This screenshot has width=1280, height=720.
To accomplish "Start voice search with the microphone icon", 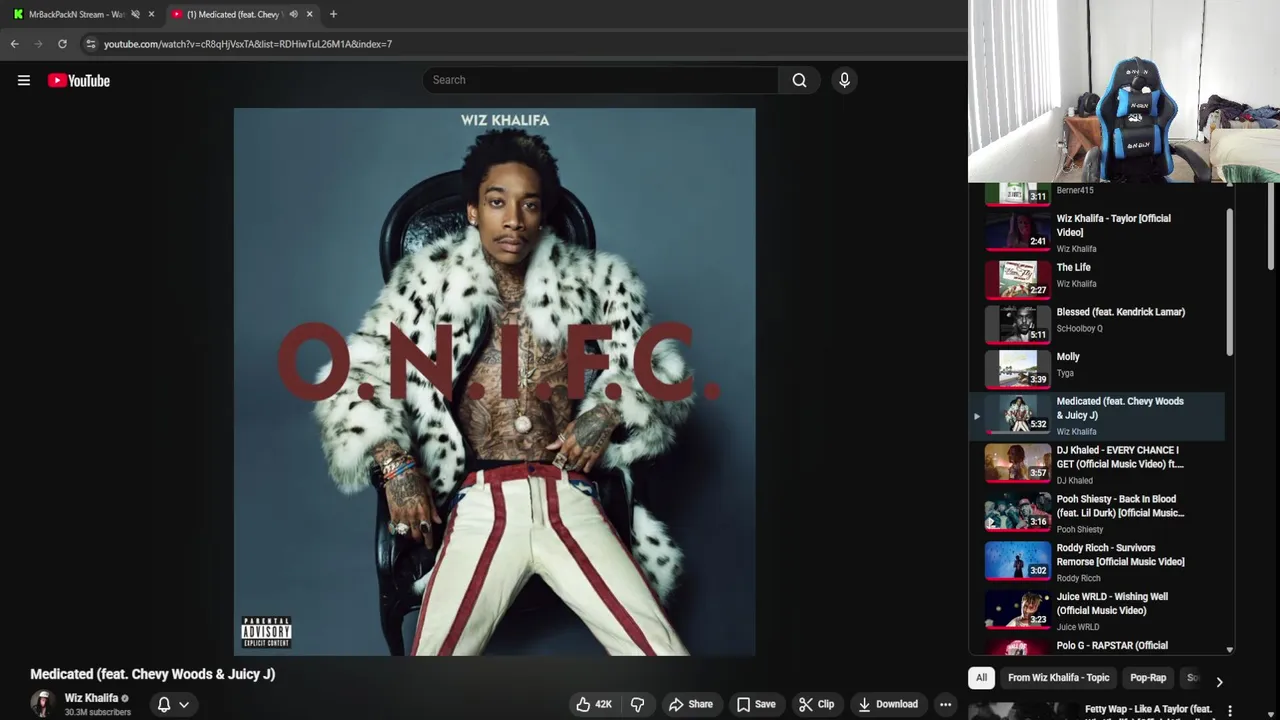I will click(844, 80).
